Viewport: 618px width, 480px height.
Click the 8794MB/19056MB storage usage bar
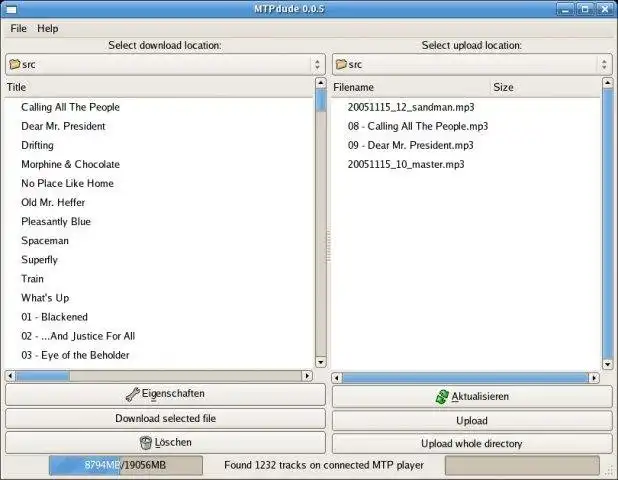[x=126, y=465]
